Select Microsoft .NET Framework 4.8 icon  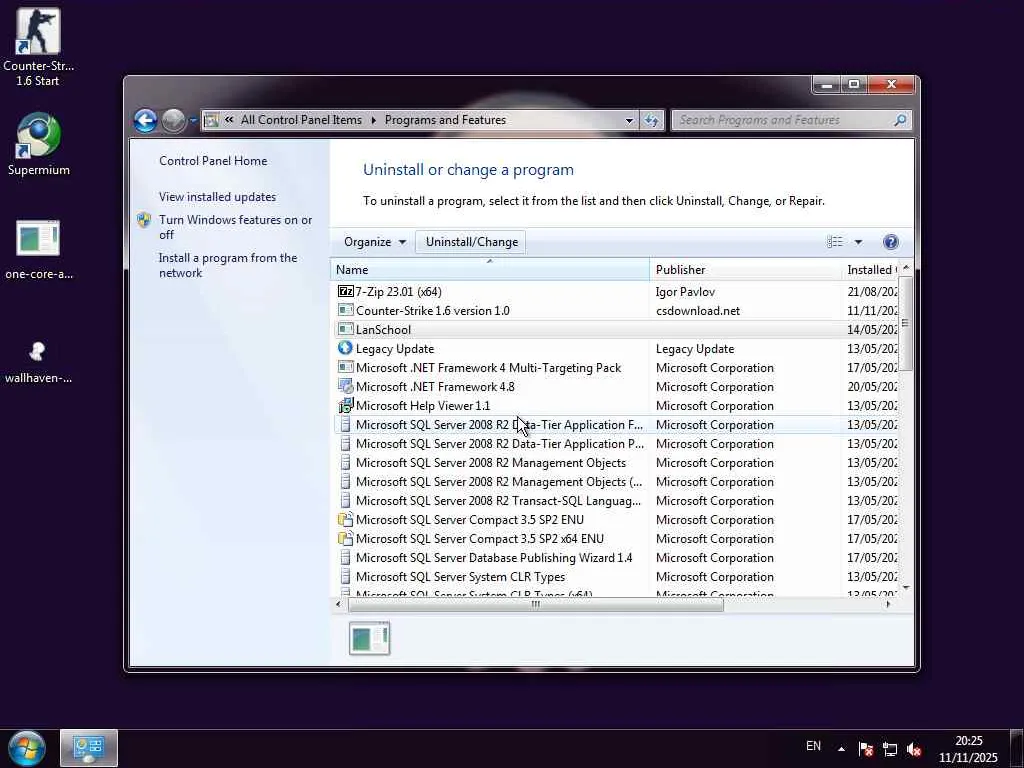click(345, 386)
